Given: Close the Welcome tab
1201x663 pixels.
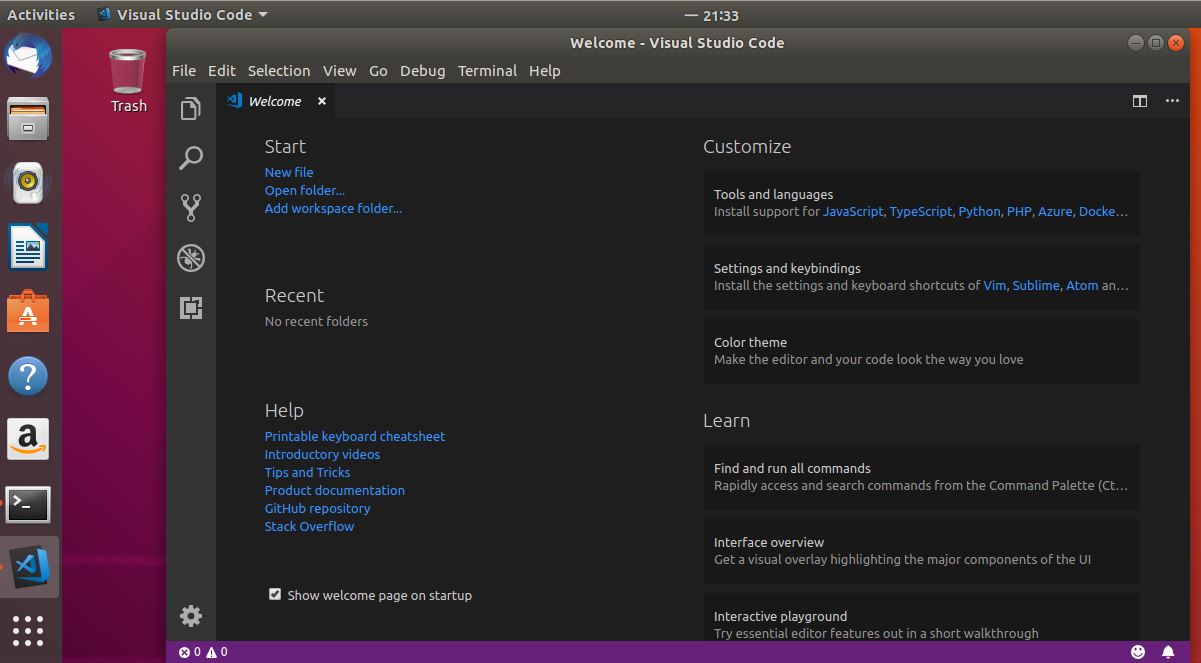Looking at the screenshot, I should point(322,101).
